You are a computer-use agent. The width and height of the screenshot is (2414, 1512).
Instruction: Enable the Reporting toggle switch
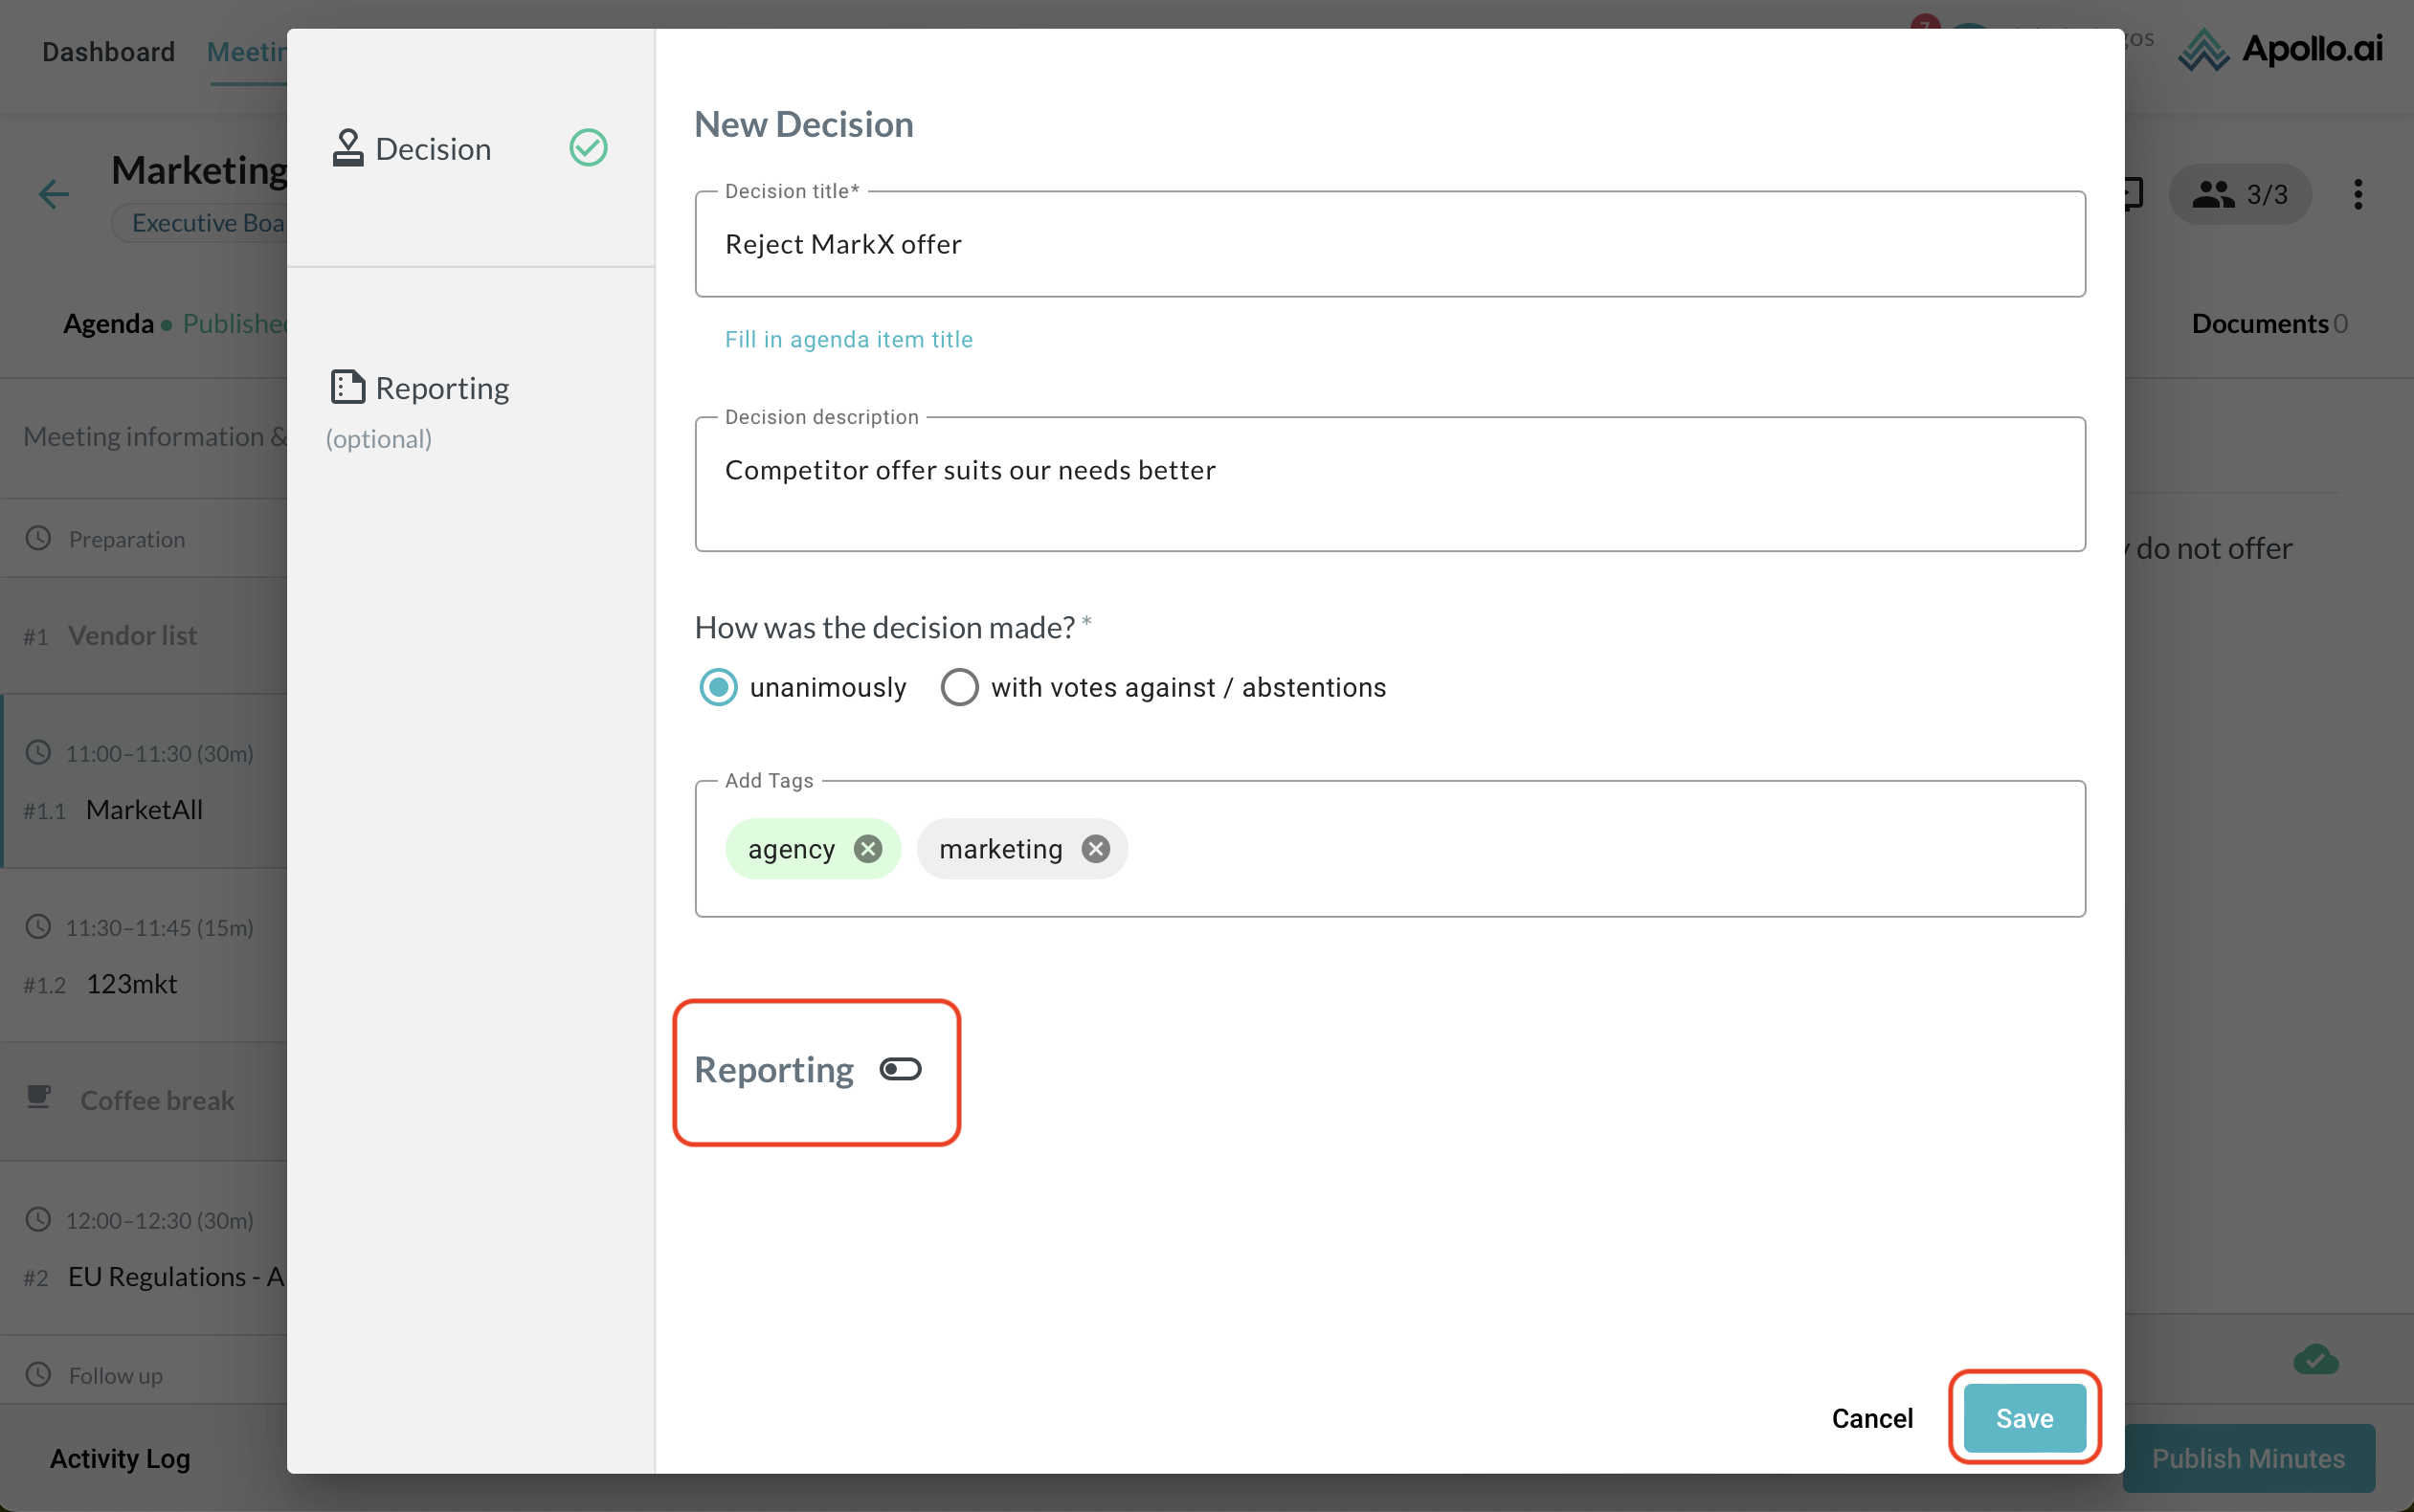coord(900,1069)
